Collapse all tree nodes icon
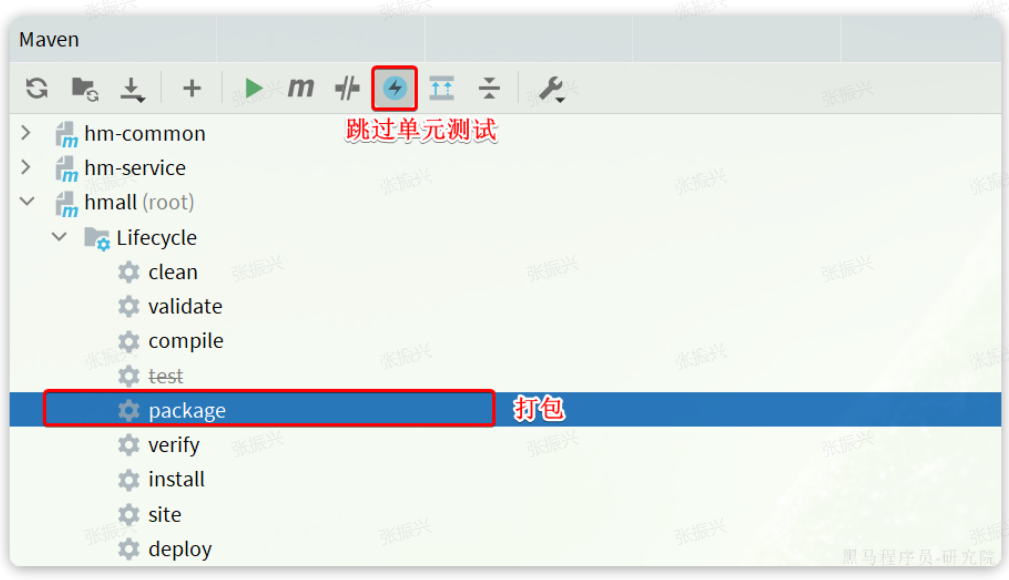 (x=489, y=88)
